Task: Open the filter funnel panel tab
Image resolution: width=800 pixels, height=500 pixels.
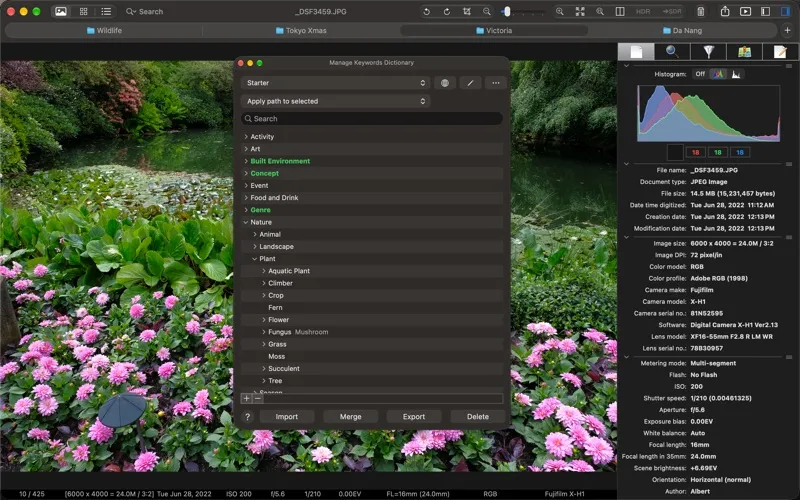Action: [708, 52]
